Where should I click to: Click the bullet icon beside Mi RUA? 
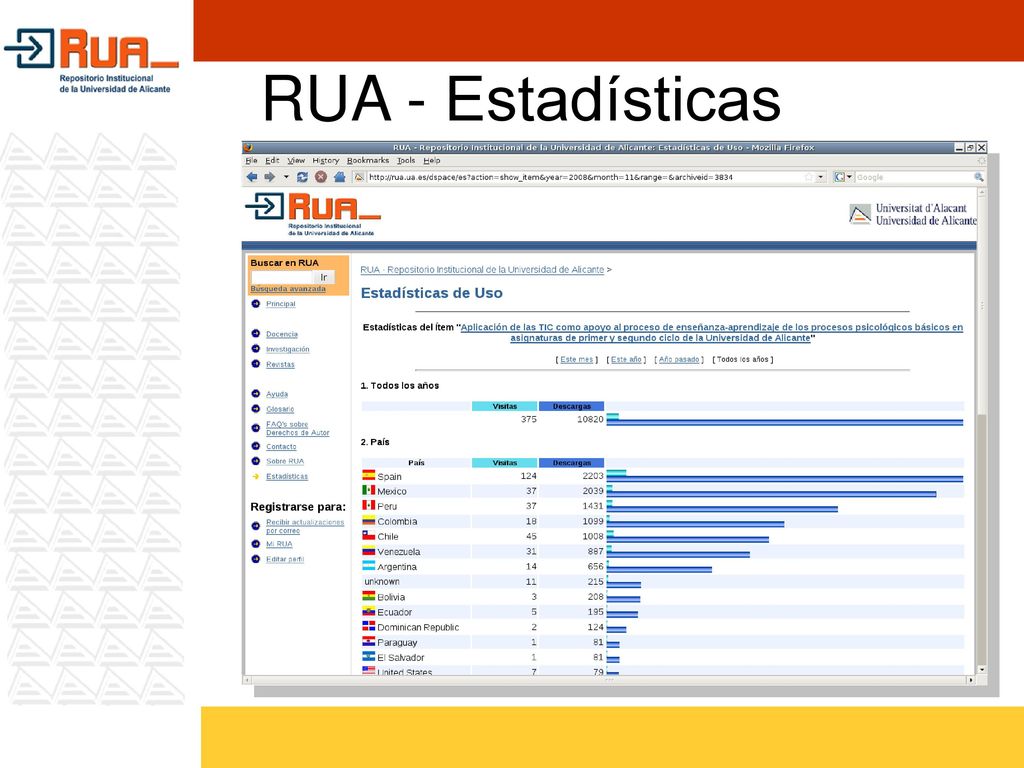tap(255, 544)
